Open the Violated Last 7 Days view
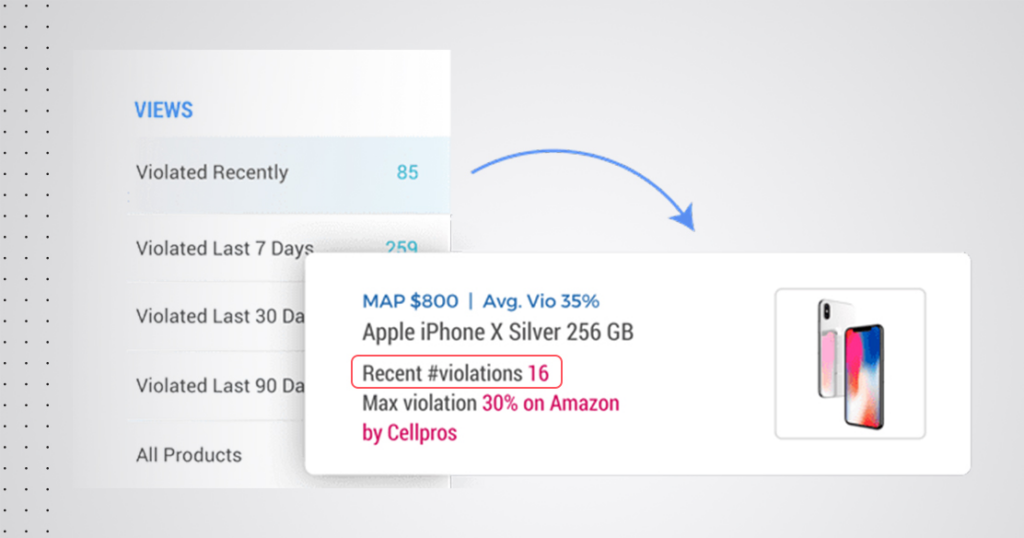The image size is (1024, 538). tap(224, 248)
